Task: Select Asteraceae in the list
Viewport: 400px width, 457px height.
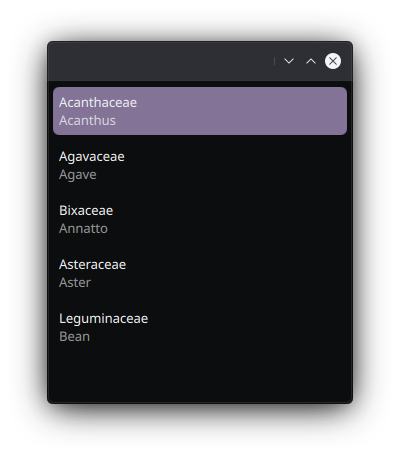Action: [x=200, y=273]
